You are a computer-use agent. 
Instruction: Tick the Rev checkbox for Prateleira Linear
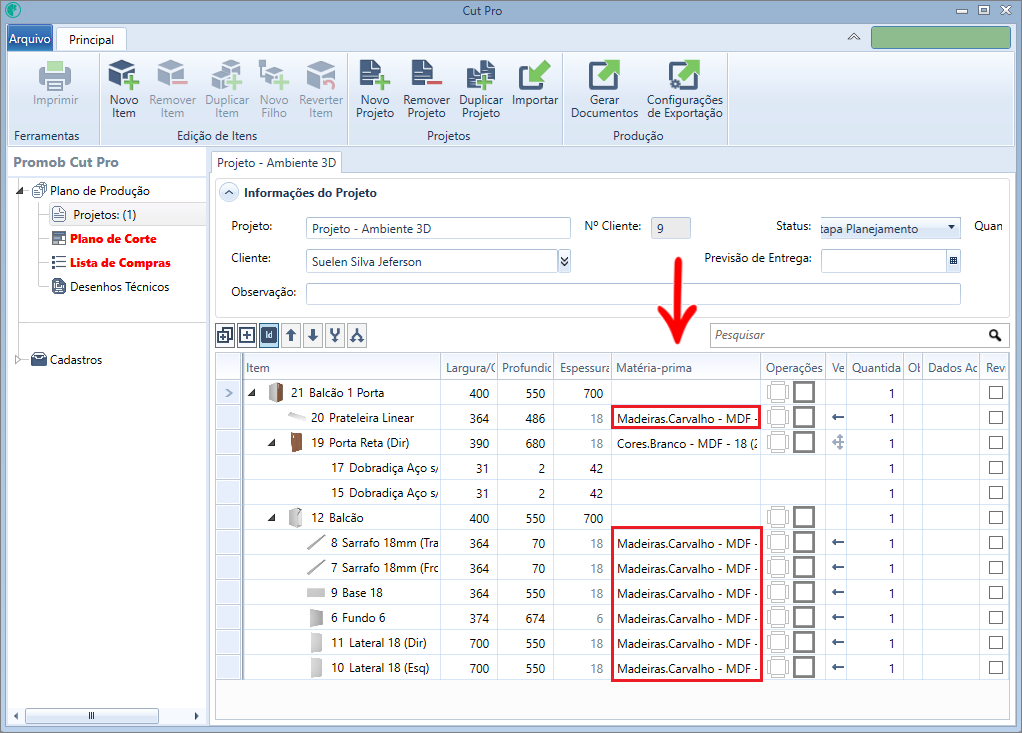[995, 418]
